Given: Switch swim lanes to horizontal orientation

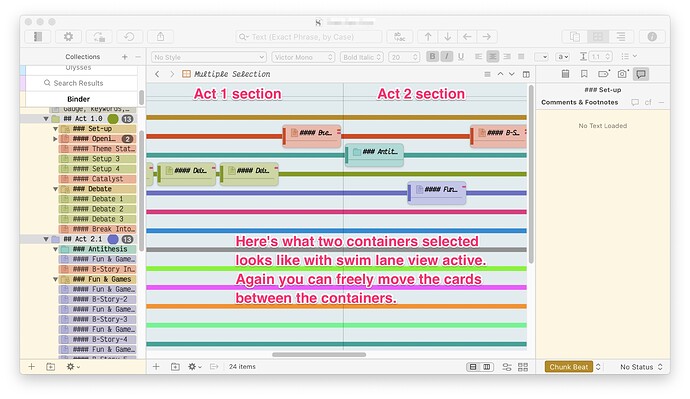Looking at the screenshot, I should [x=473, y=367].
